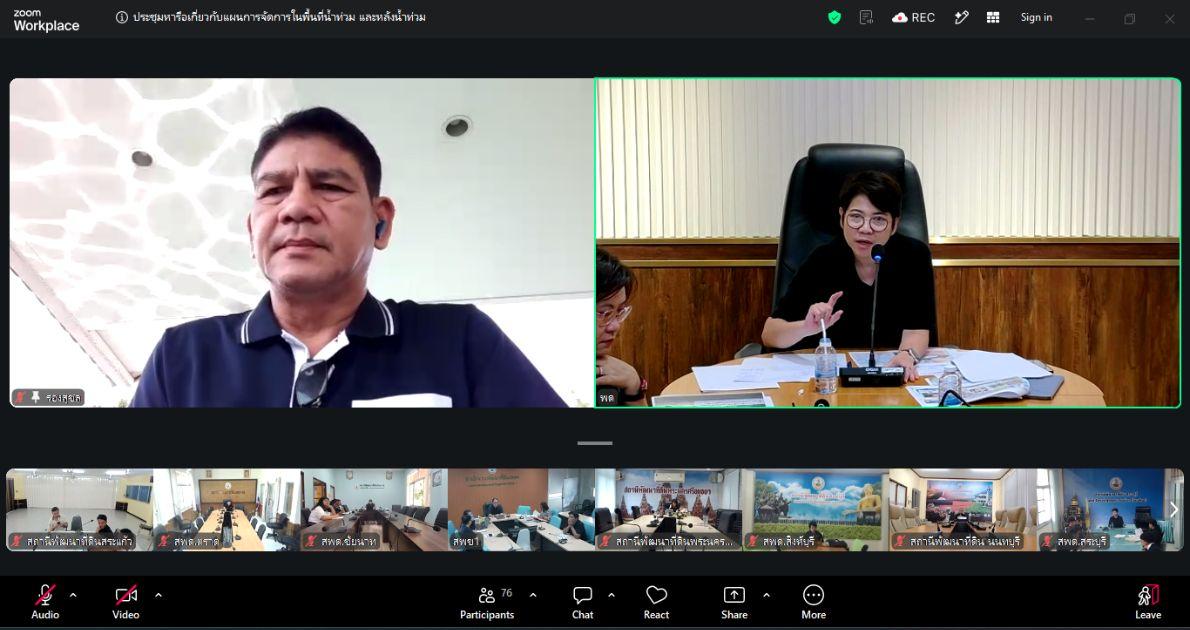Click Share screen button
This screenshot has height=630, width=1190.
click(734, 603)
